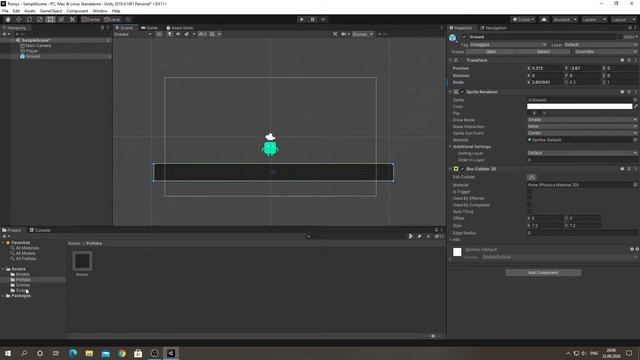Screen dimensions: 640x360
Task: Open Transform component help icon
Action: (622, 60)
